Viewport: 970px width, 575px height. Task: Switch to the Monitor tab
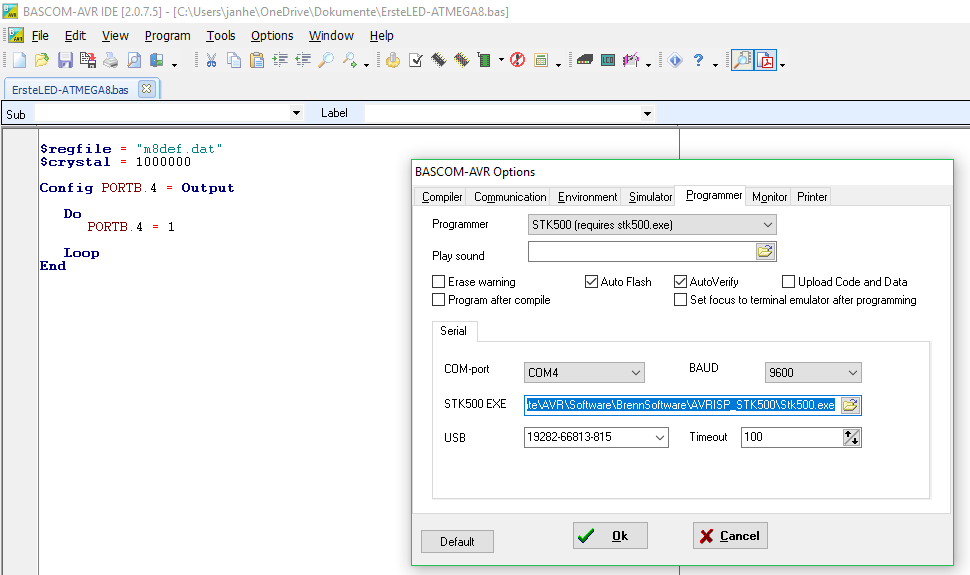click(769, 197)
